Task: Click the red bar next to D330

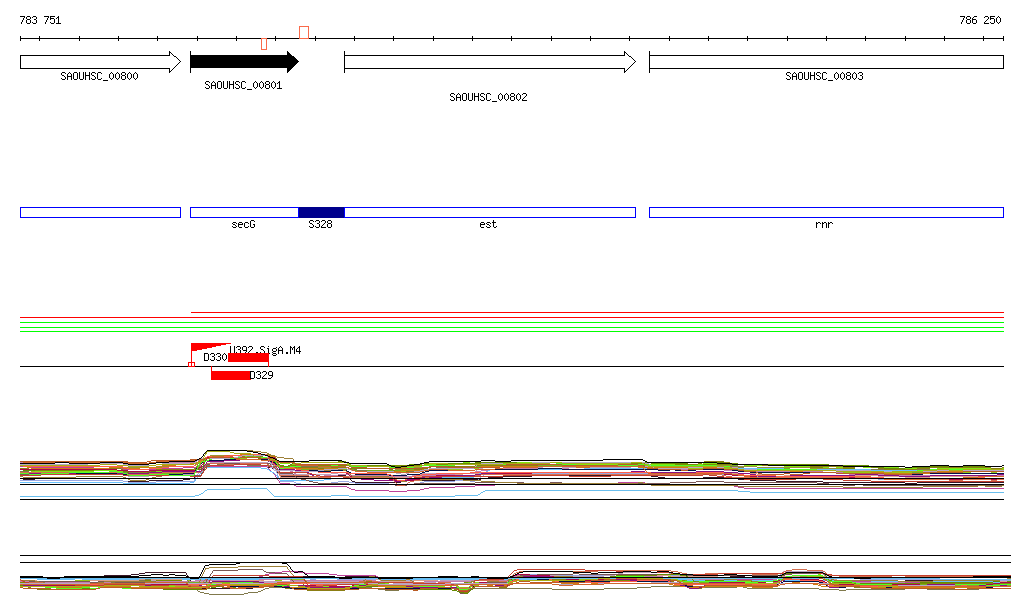Action: coord(248,358)
